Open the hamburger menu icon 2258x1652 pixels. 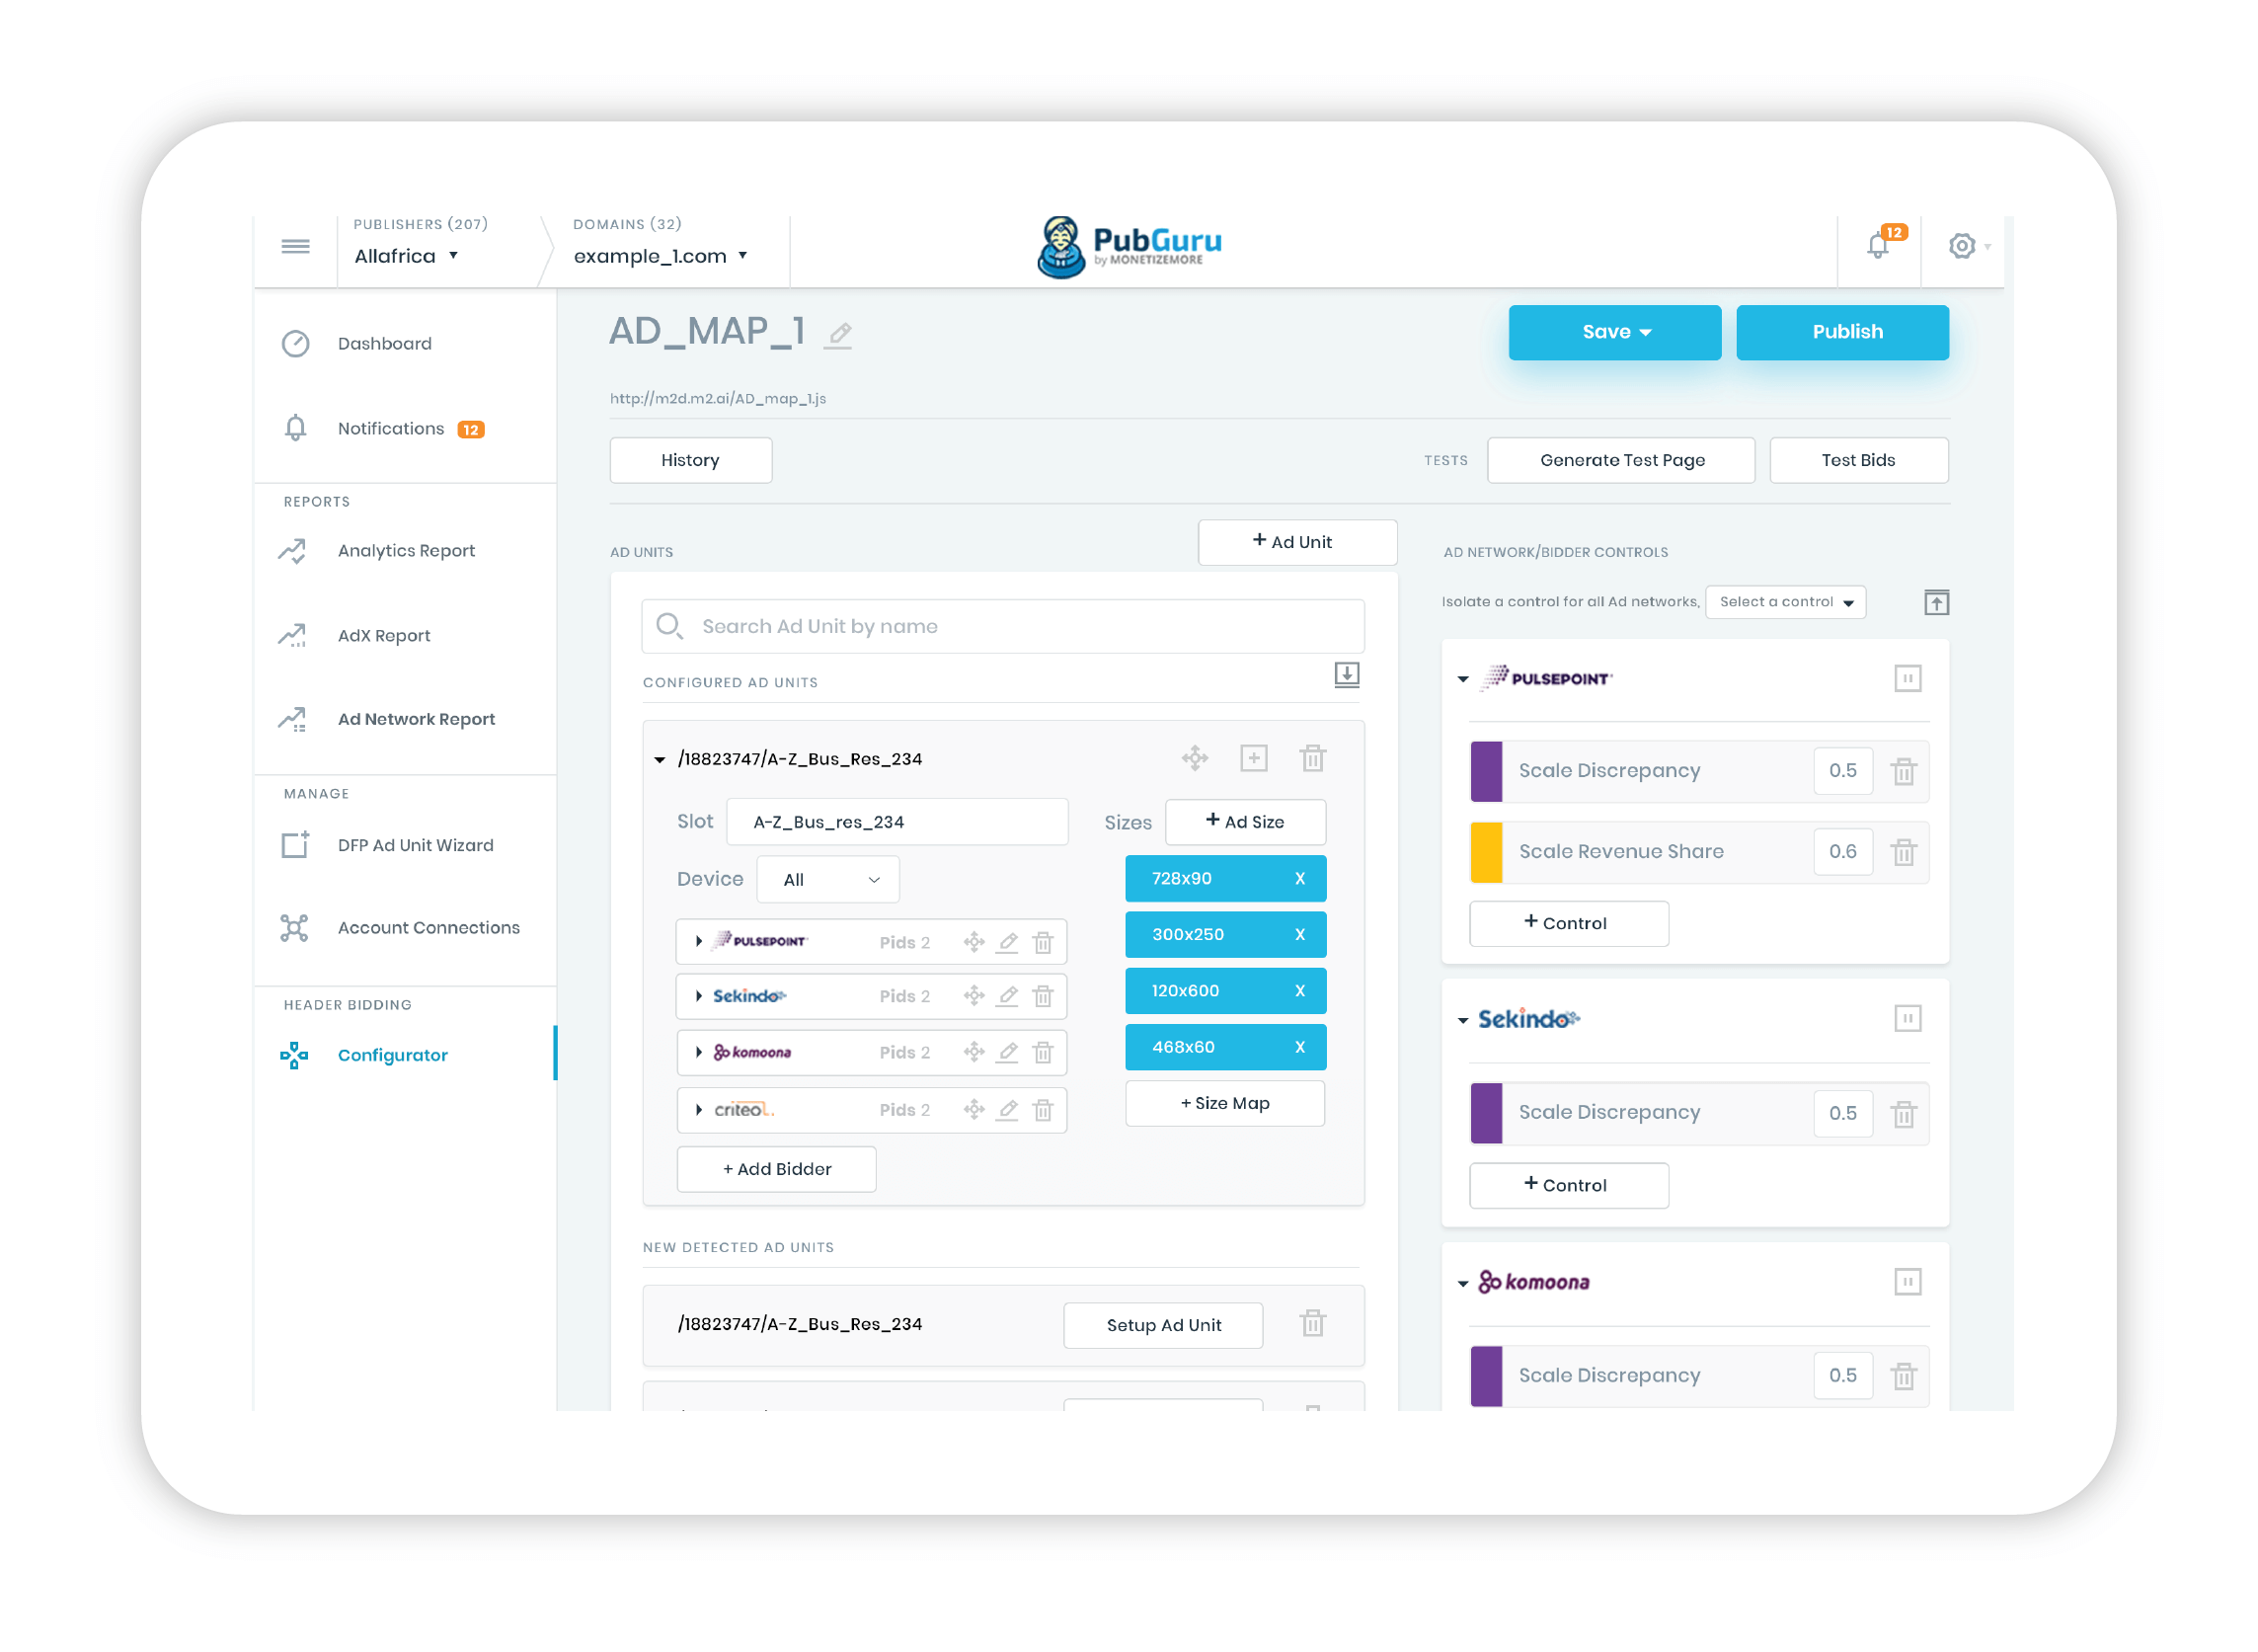click(x=295, y=246)
